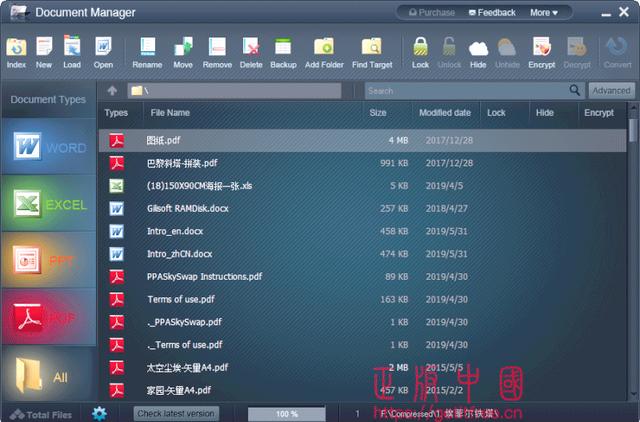Show All document types

tap(49, 374)
